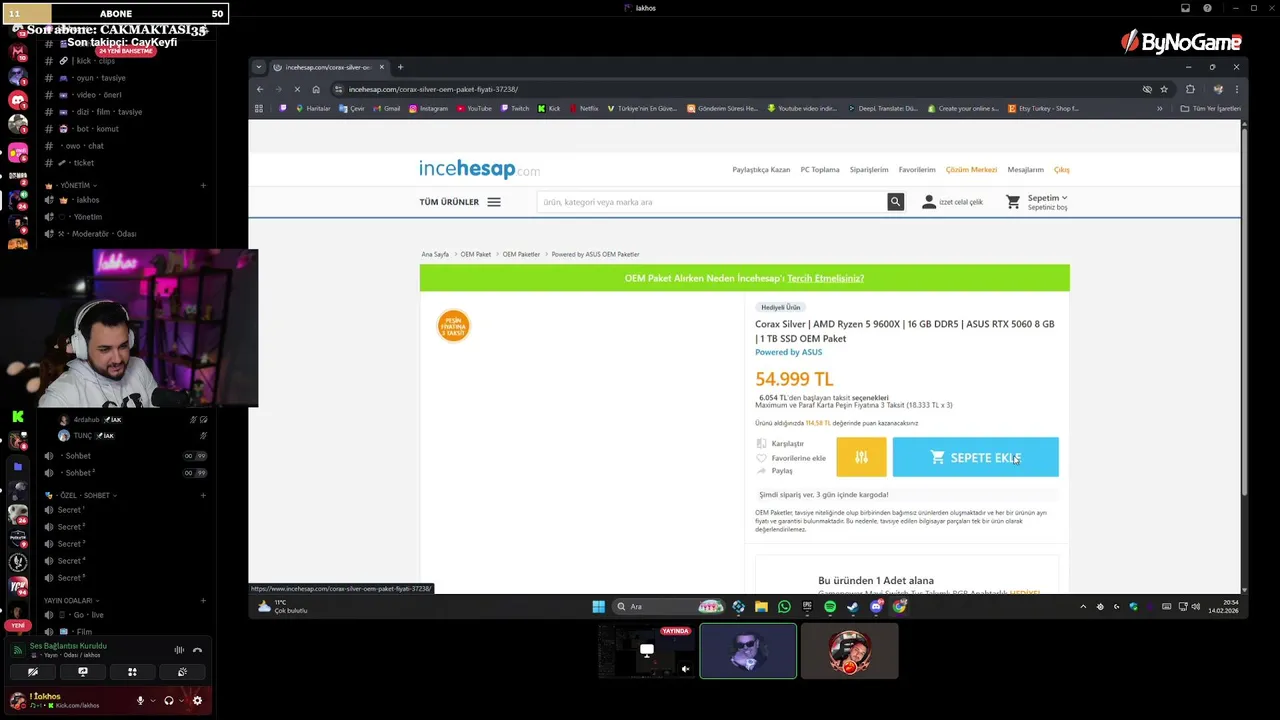Screen dimensions: 1280x720
Task: Click the Twitch bookmark
Action: (x=514, y=108)
